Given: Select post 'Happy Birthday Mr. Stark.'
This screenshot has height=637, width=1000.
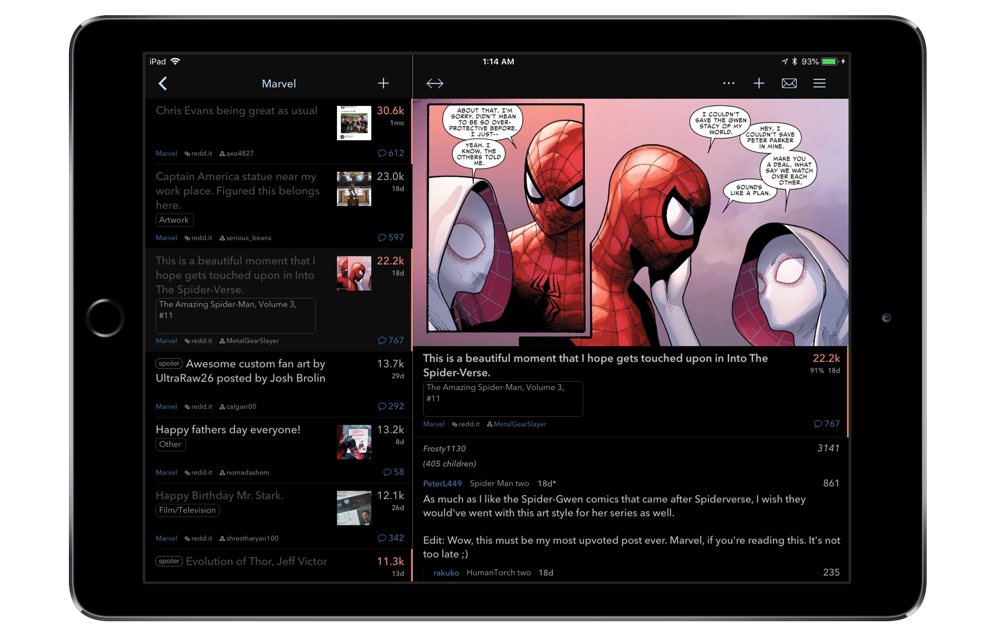Looking at the screenshot, I should [219, 495].
